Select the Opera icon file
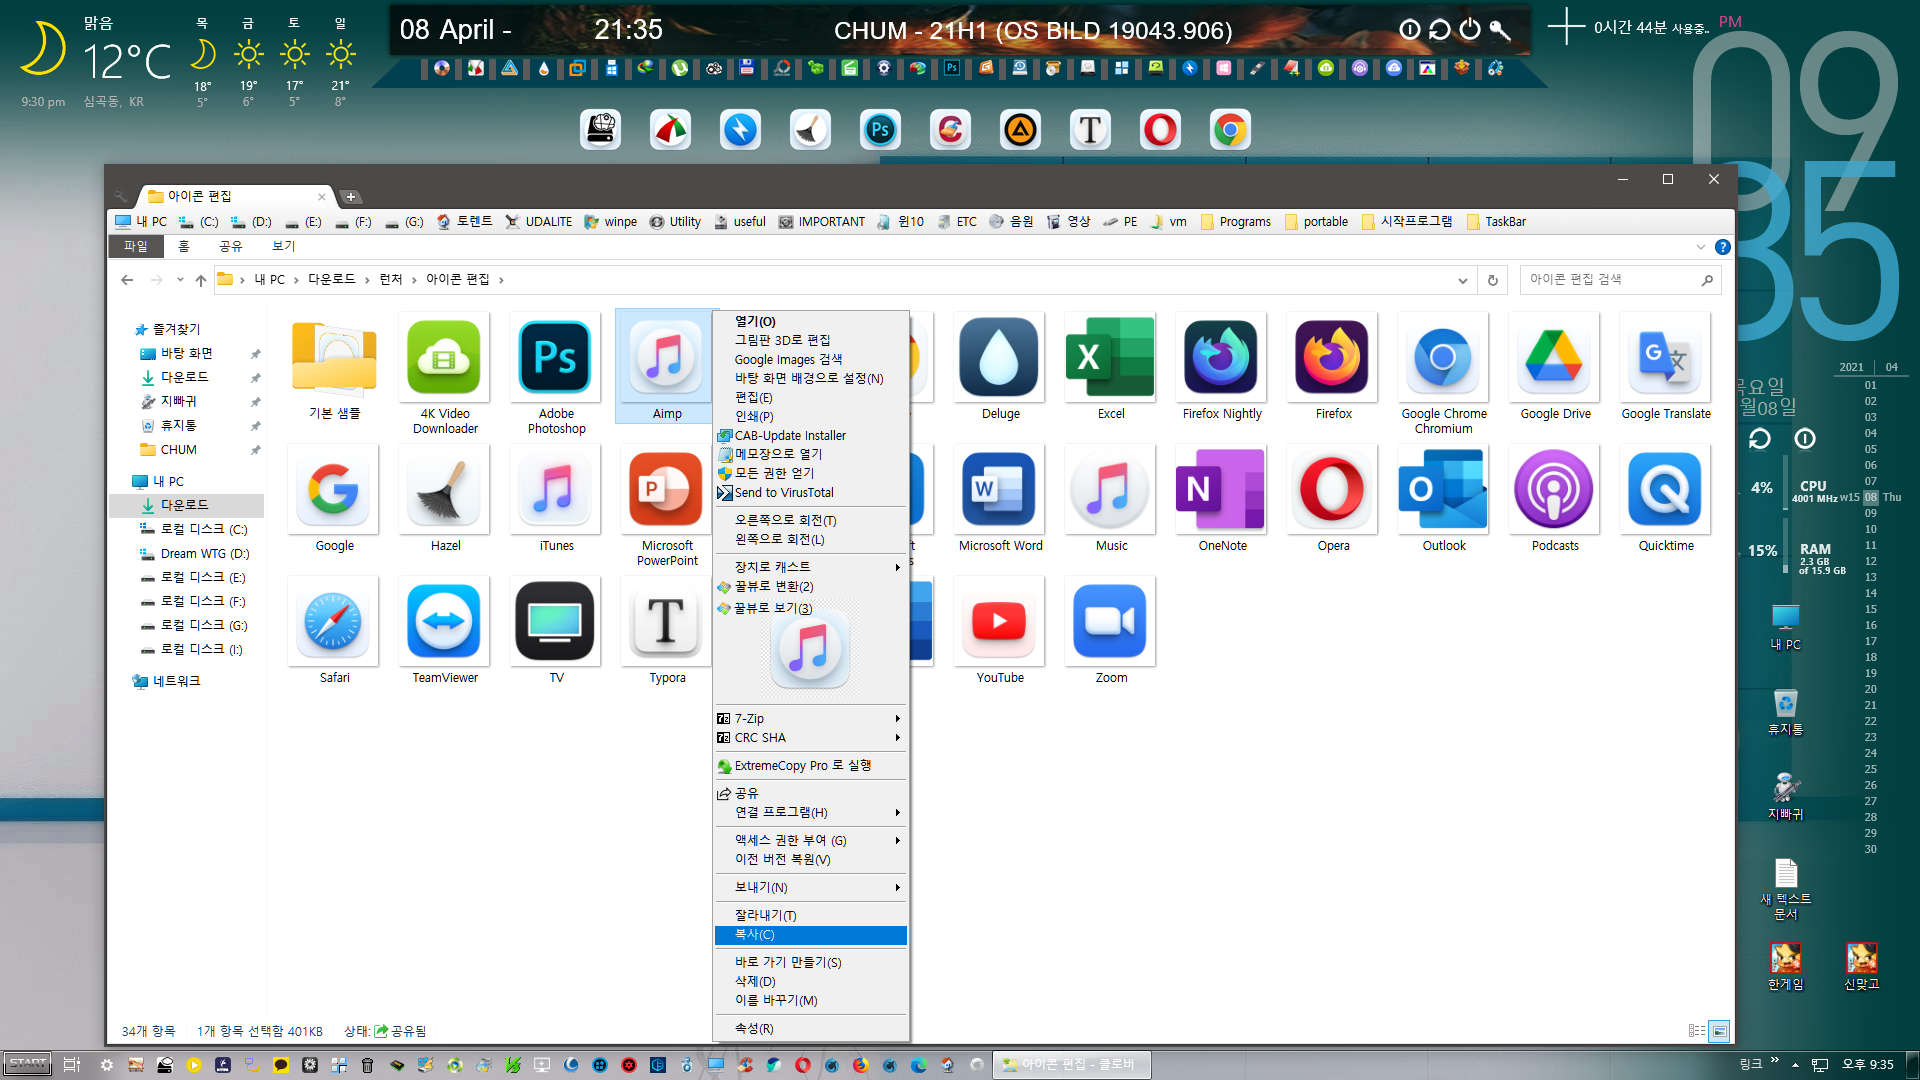1920x1080 pixels. 1332,498
